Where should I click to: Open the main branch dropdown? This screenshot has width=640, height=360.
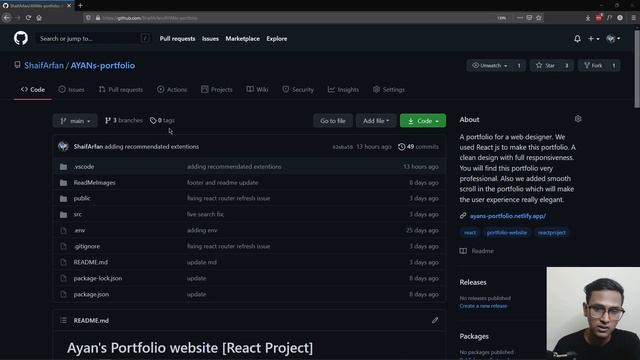coord(75,121)
